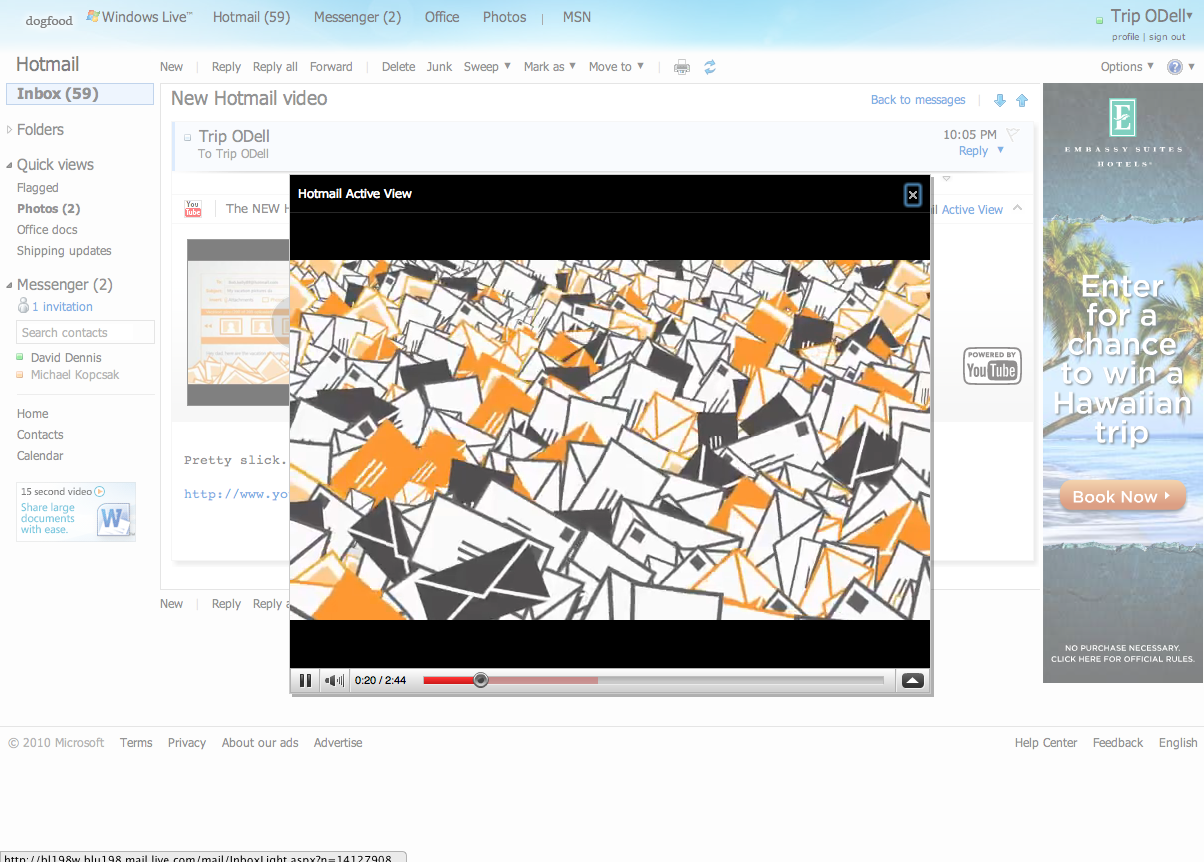The image size is (1204, 862).
Task: Open the Contacts link
Action: [40, 435]
